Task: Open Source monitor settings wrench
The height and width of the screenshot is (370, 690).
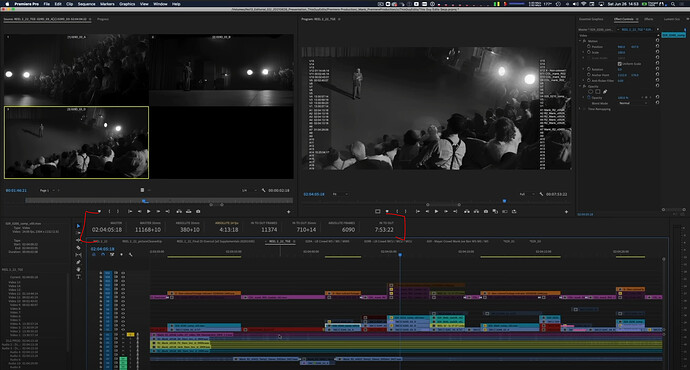Action: click(264, 190)
